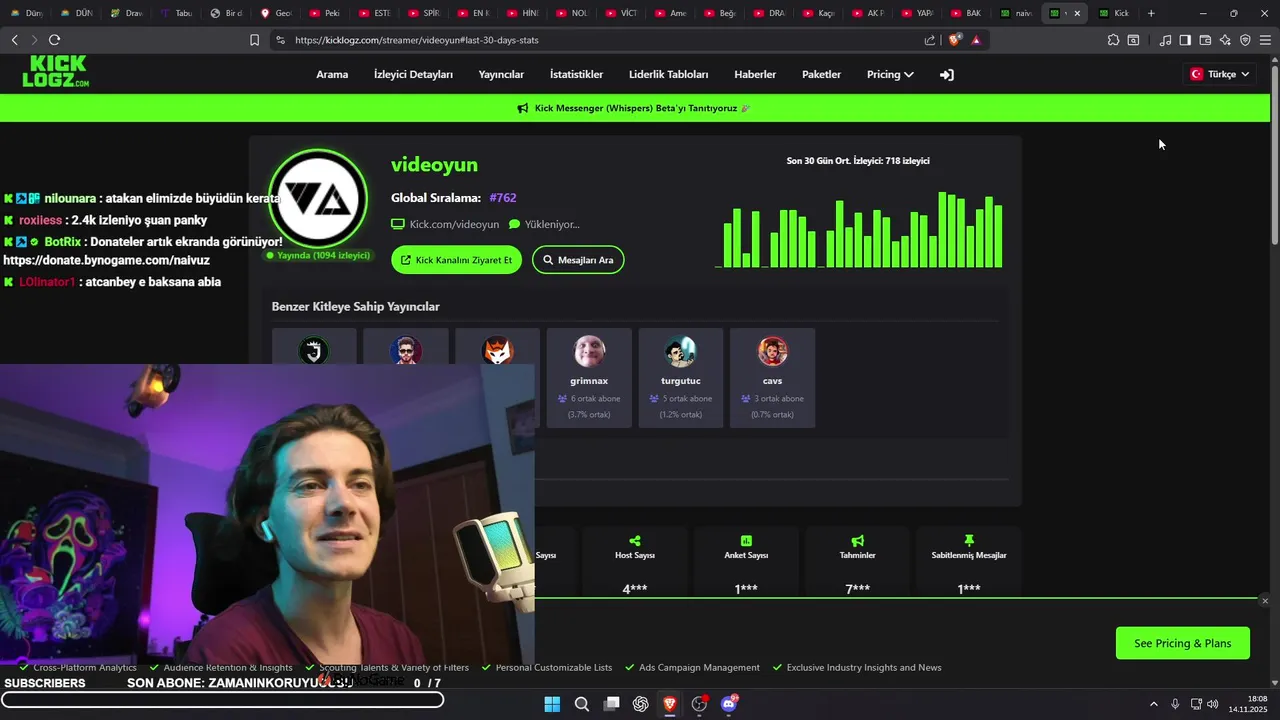Open Discord from the taskbar
Viewport: 1280px width, 720px height.
coord(729,704)
